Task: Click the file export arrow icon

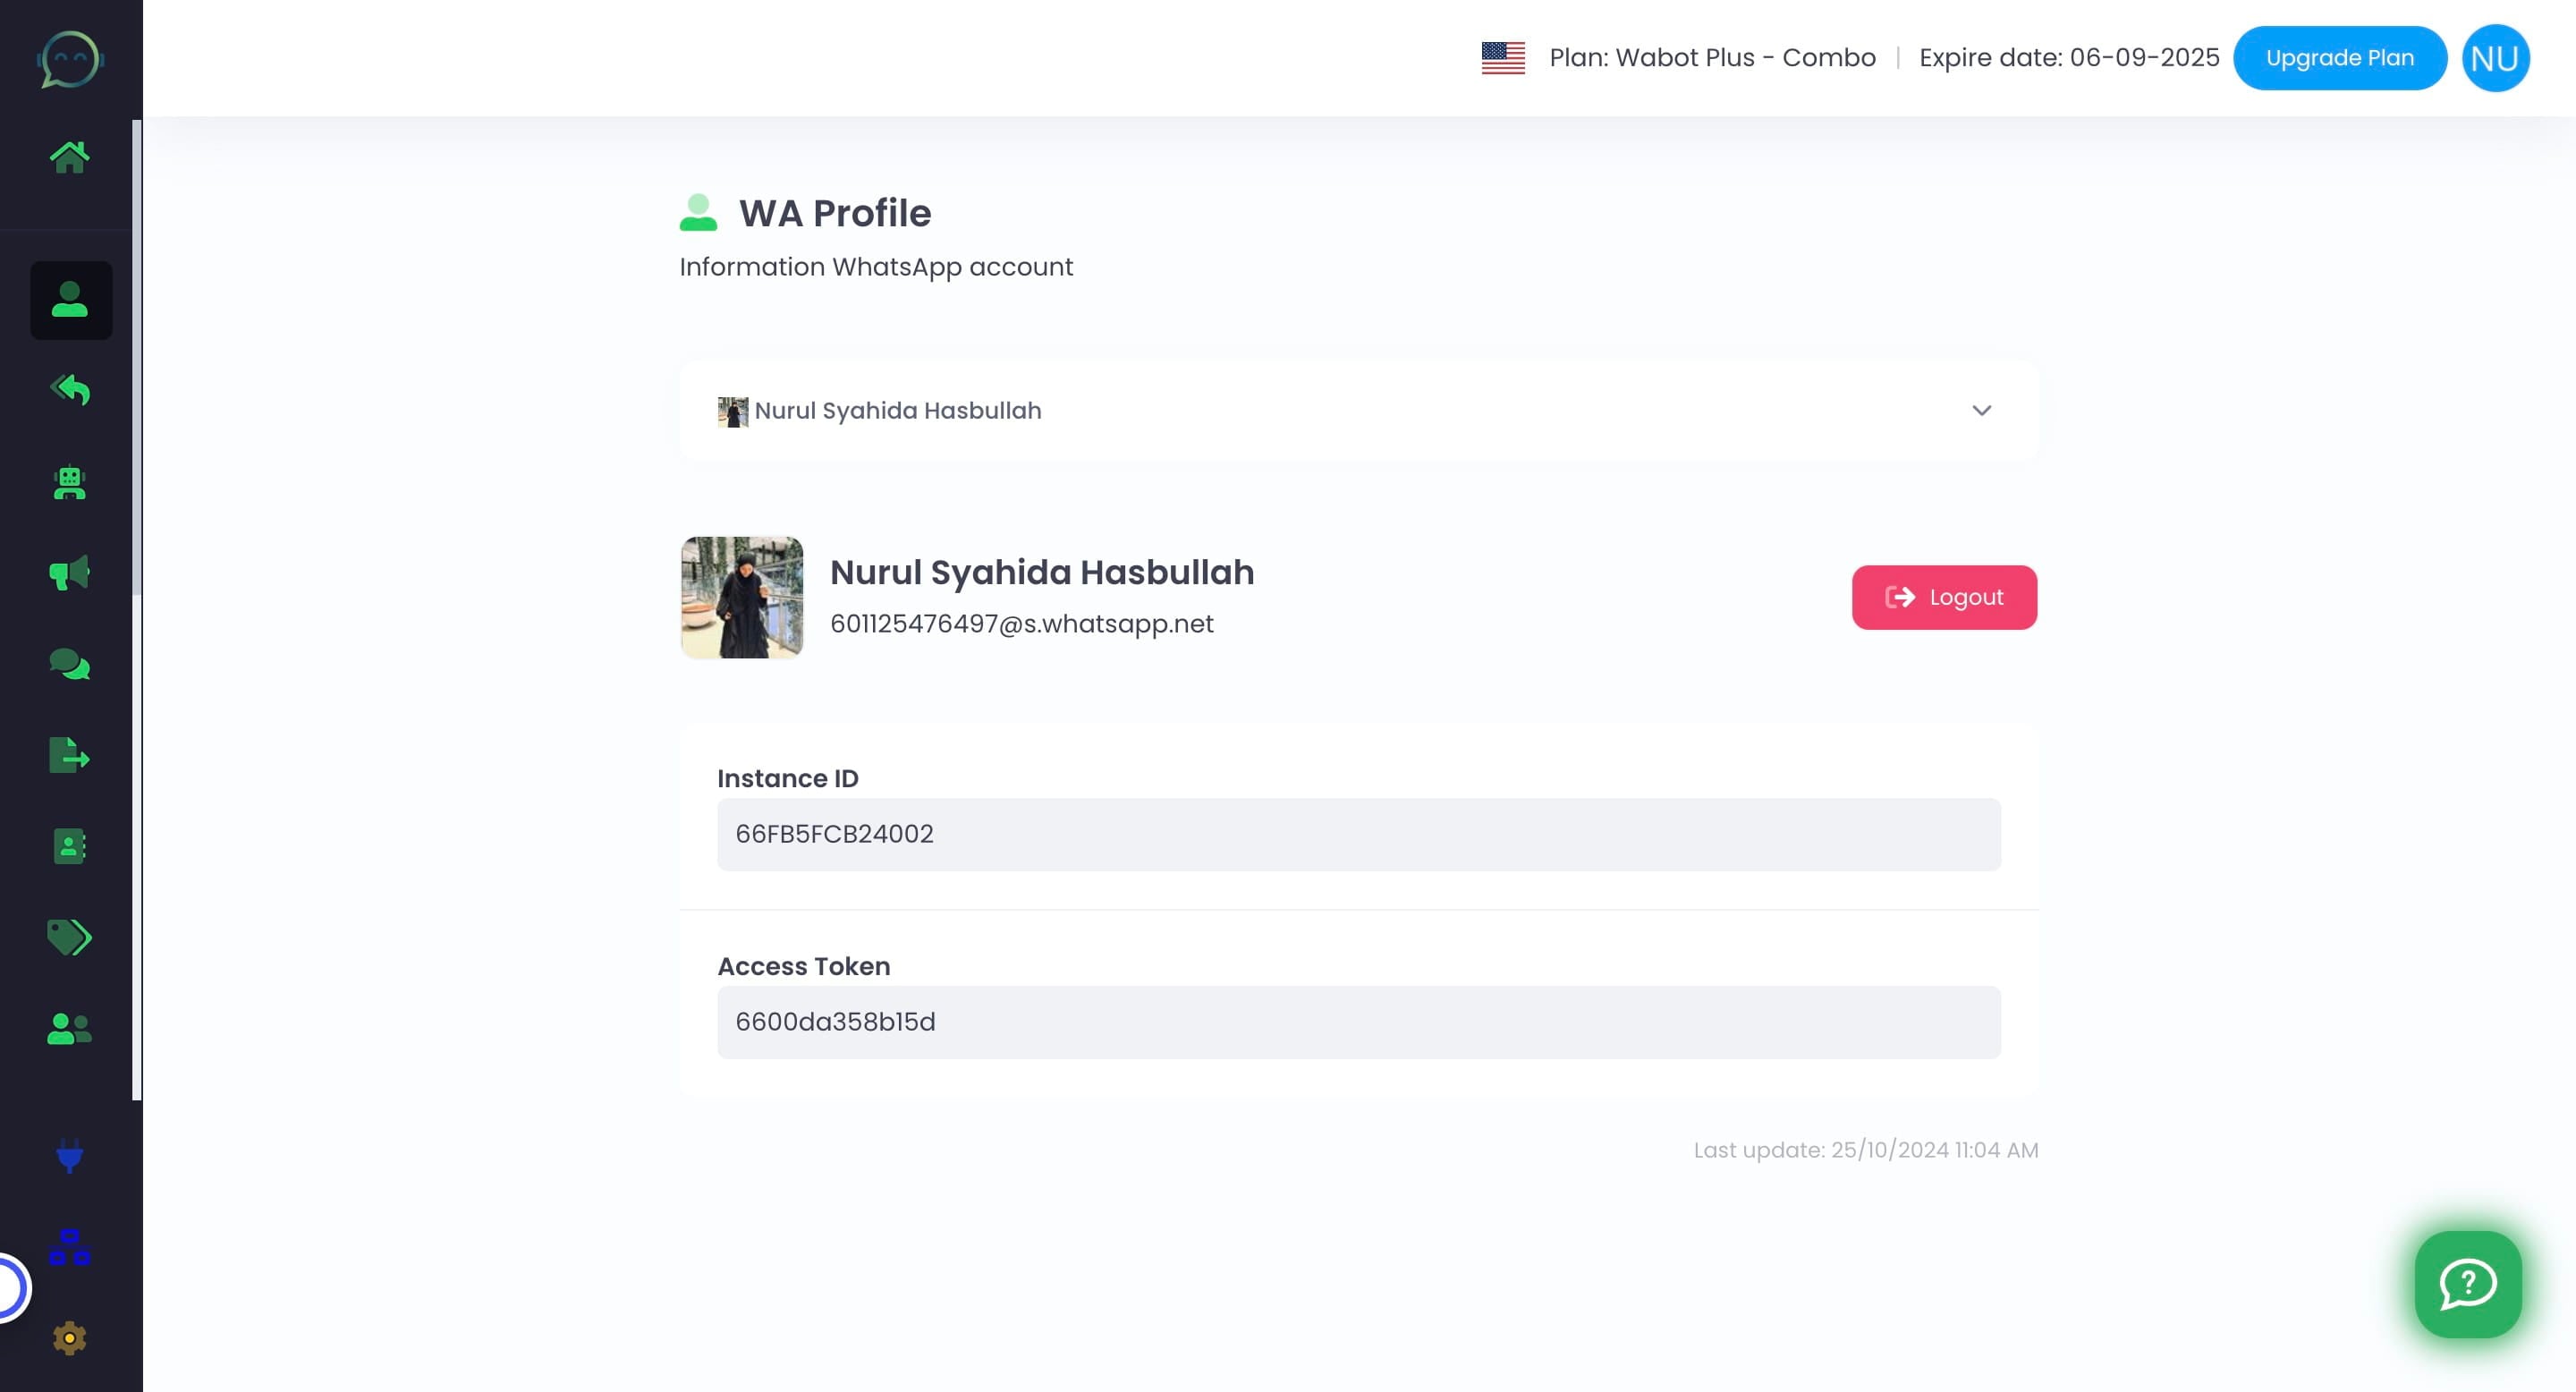Action: coord(69,755)
